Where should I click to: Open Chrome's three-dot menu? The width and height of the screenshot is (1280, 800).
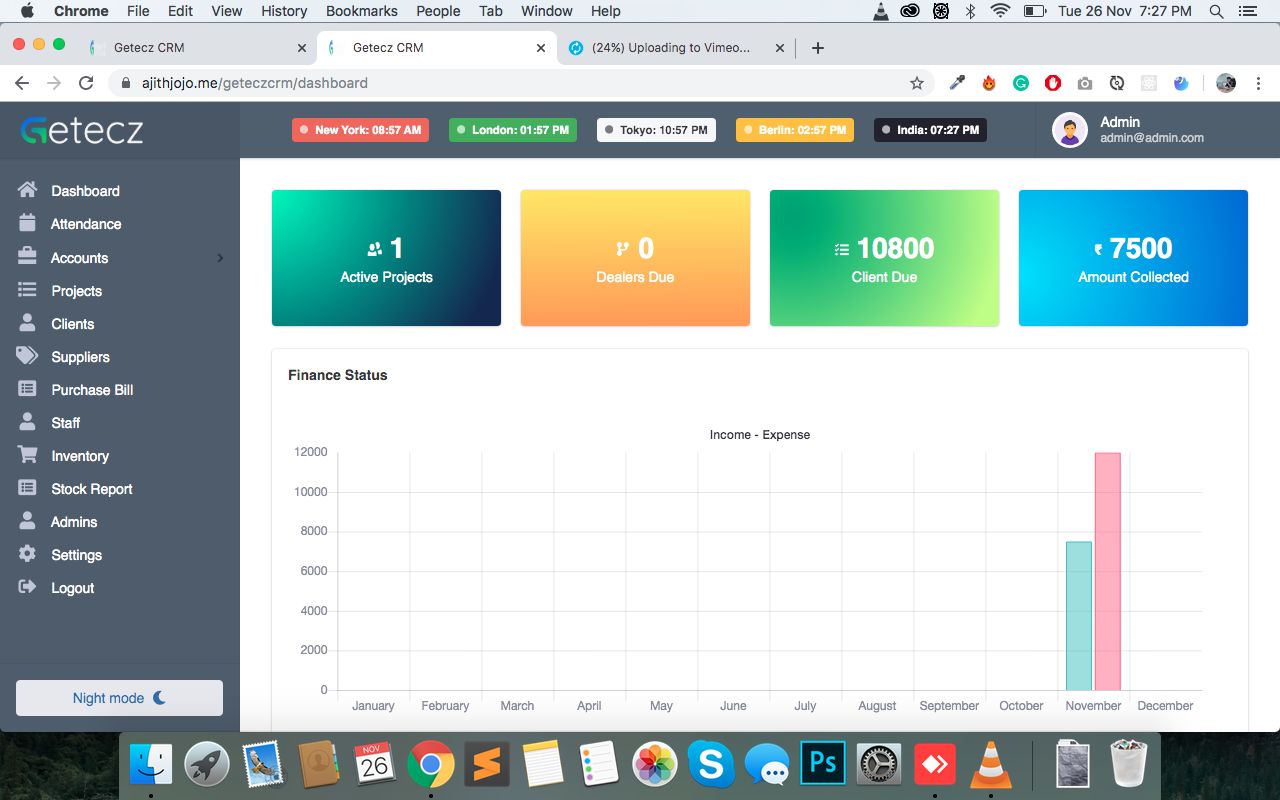point(1258,83)
